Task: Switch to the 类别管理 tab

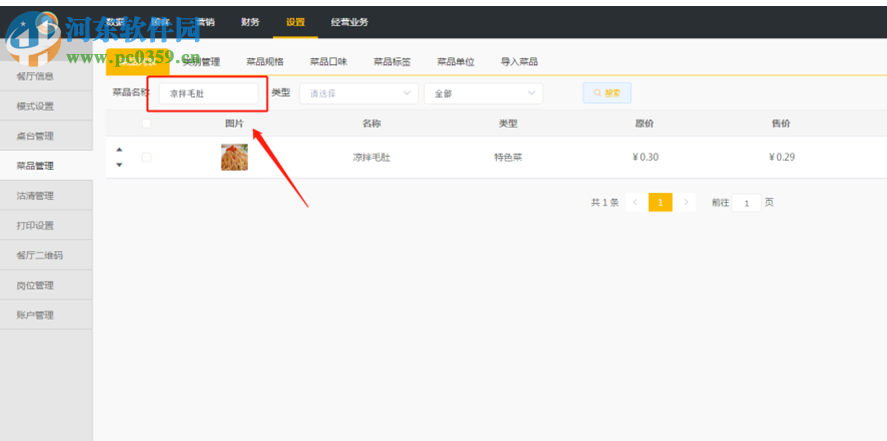Action: tap(201, 62)
